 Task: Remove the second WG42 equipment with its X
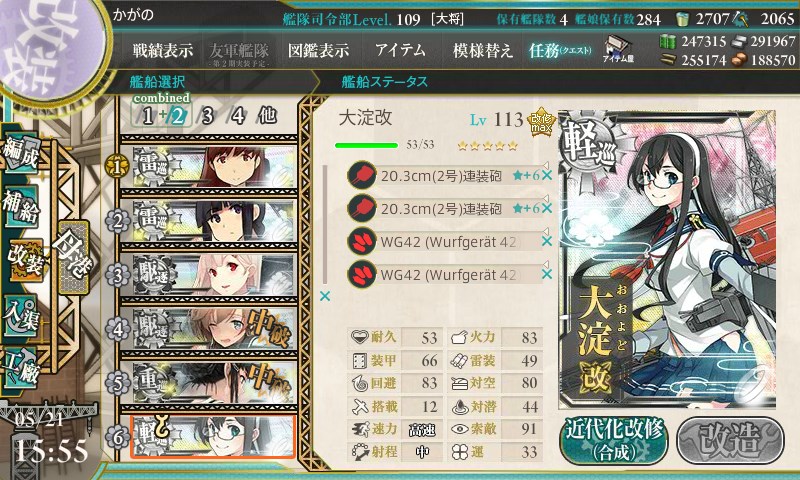[x=546, y=274]
